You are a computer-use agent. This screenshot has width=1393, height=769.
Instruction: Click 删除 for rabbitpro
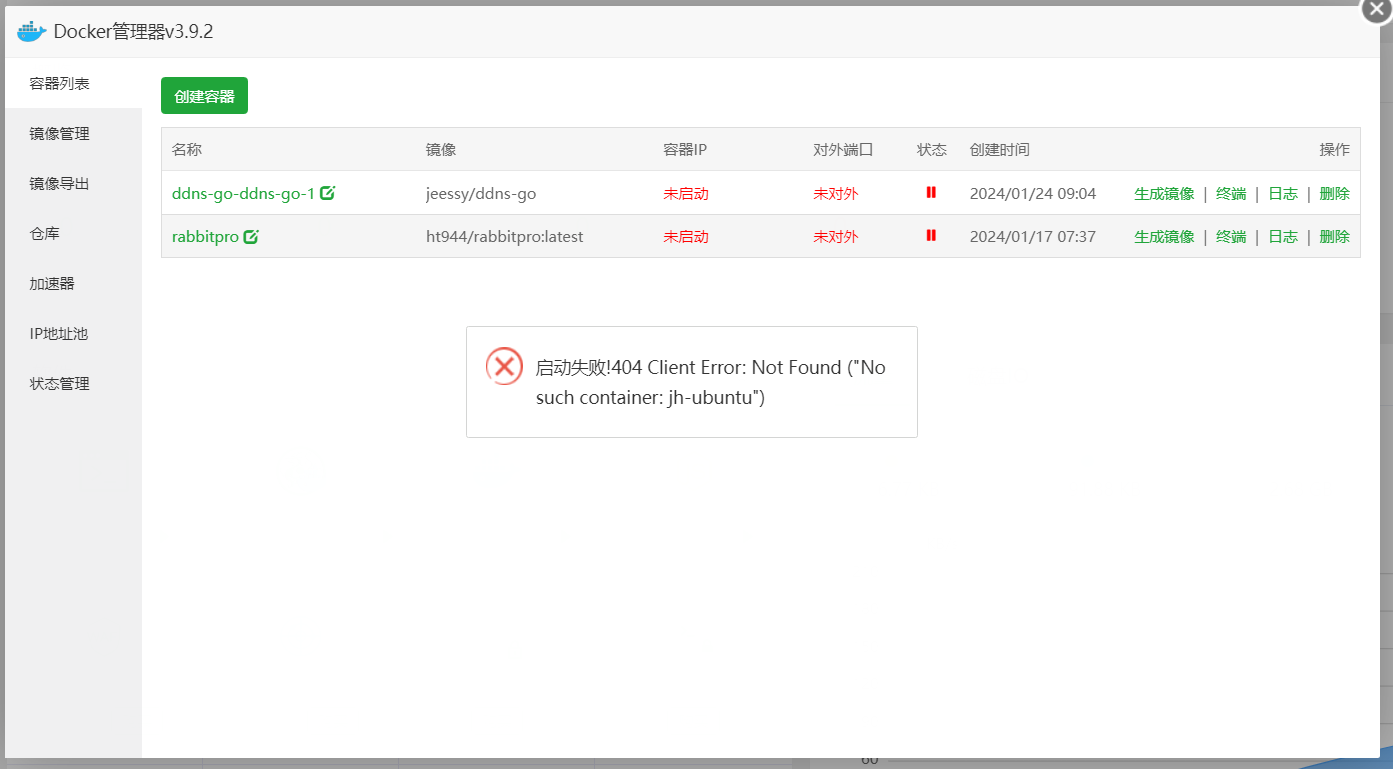coord(1335,236)
